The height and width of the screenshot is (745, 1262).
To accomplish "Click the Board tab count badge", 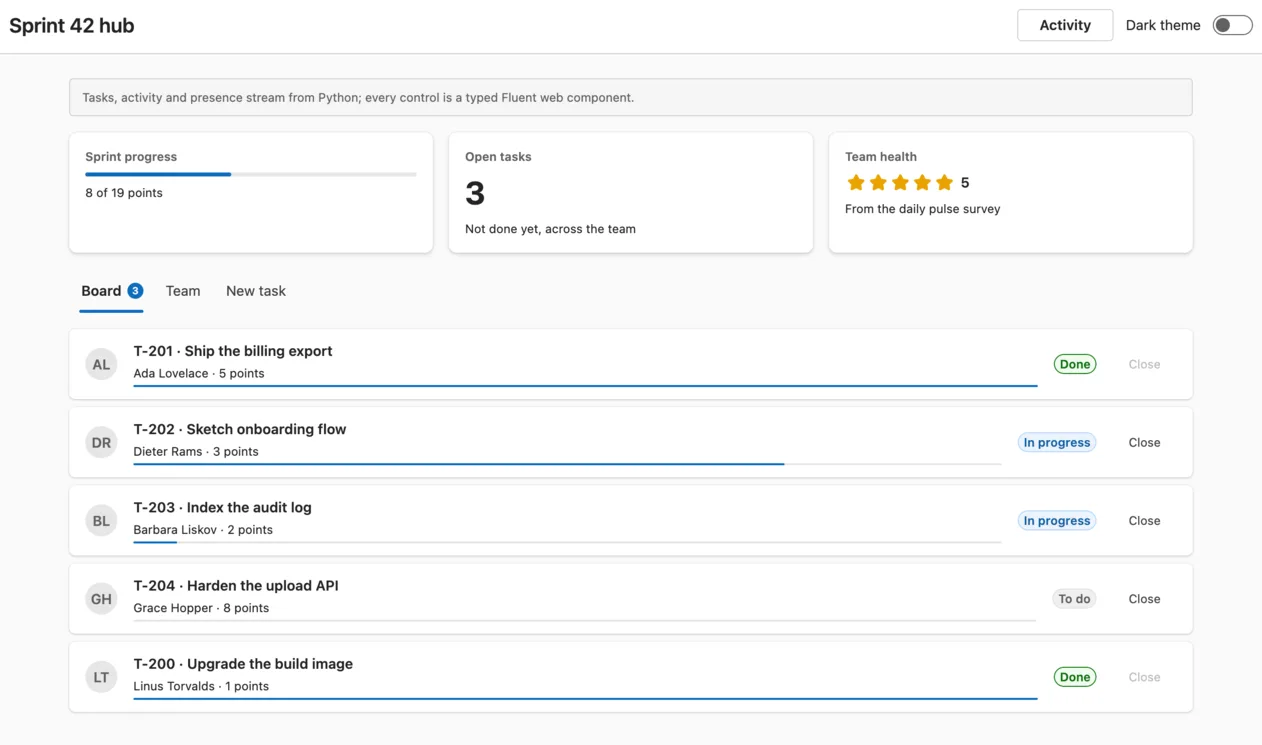I will tap(135, 291).
